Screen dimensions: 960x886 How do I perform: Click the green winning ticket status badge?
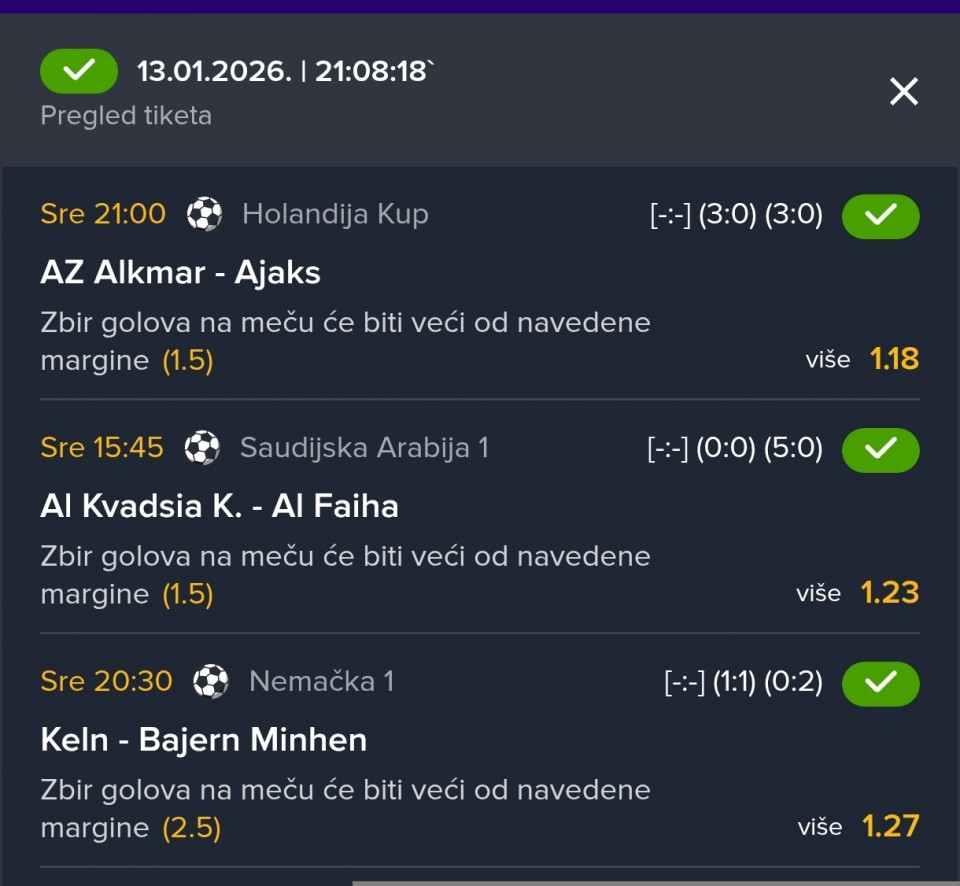click(79, 71)
